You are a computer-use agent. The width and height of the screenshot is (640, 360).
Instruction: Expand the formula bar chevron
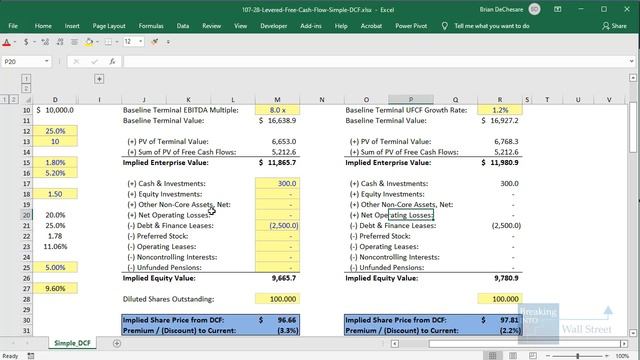(631, 61)
